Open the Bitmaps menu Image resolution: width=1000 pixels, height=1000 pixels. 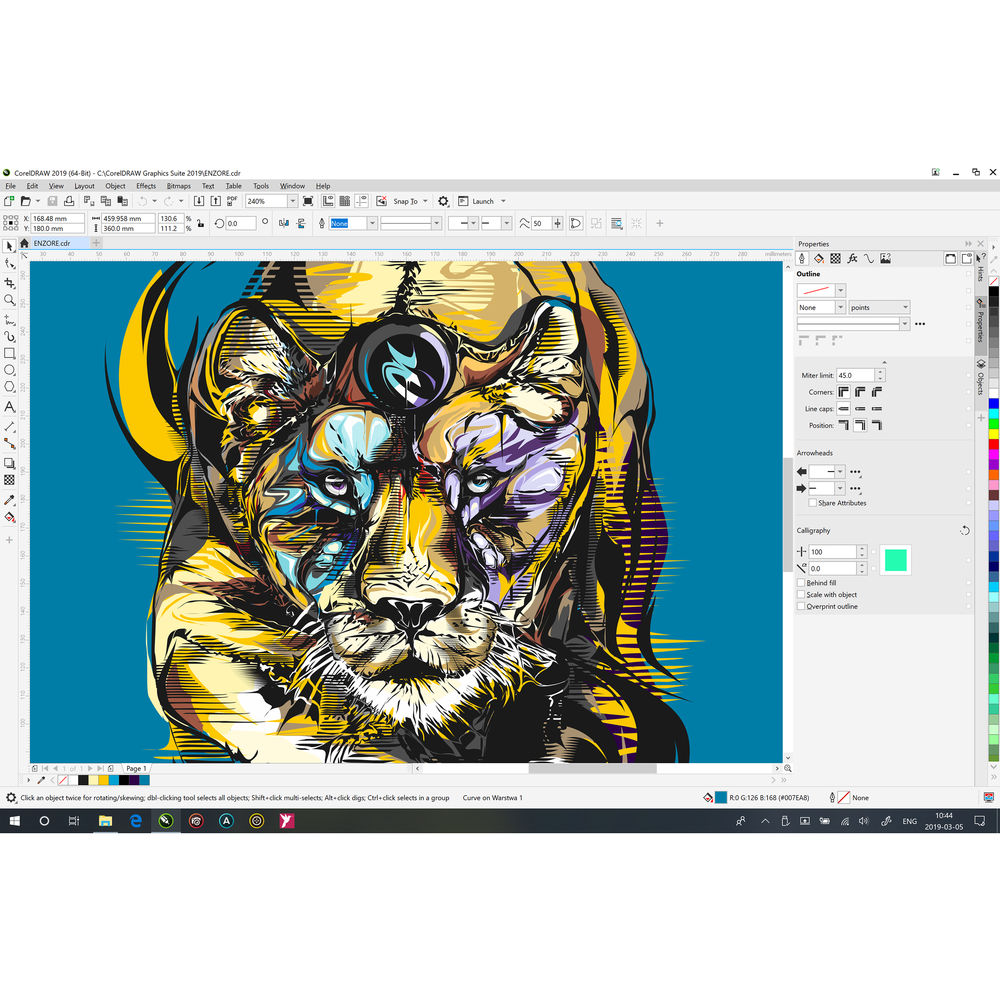(178, 186)
